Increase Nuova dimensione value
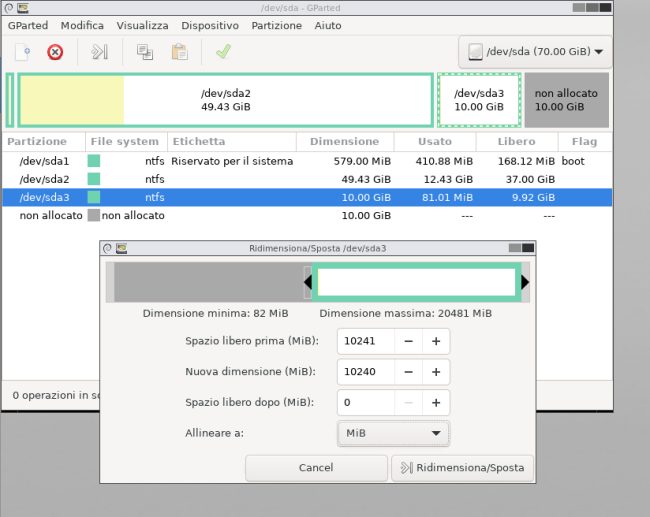Screen dimensions: 650x517 436,372
